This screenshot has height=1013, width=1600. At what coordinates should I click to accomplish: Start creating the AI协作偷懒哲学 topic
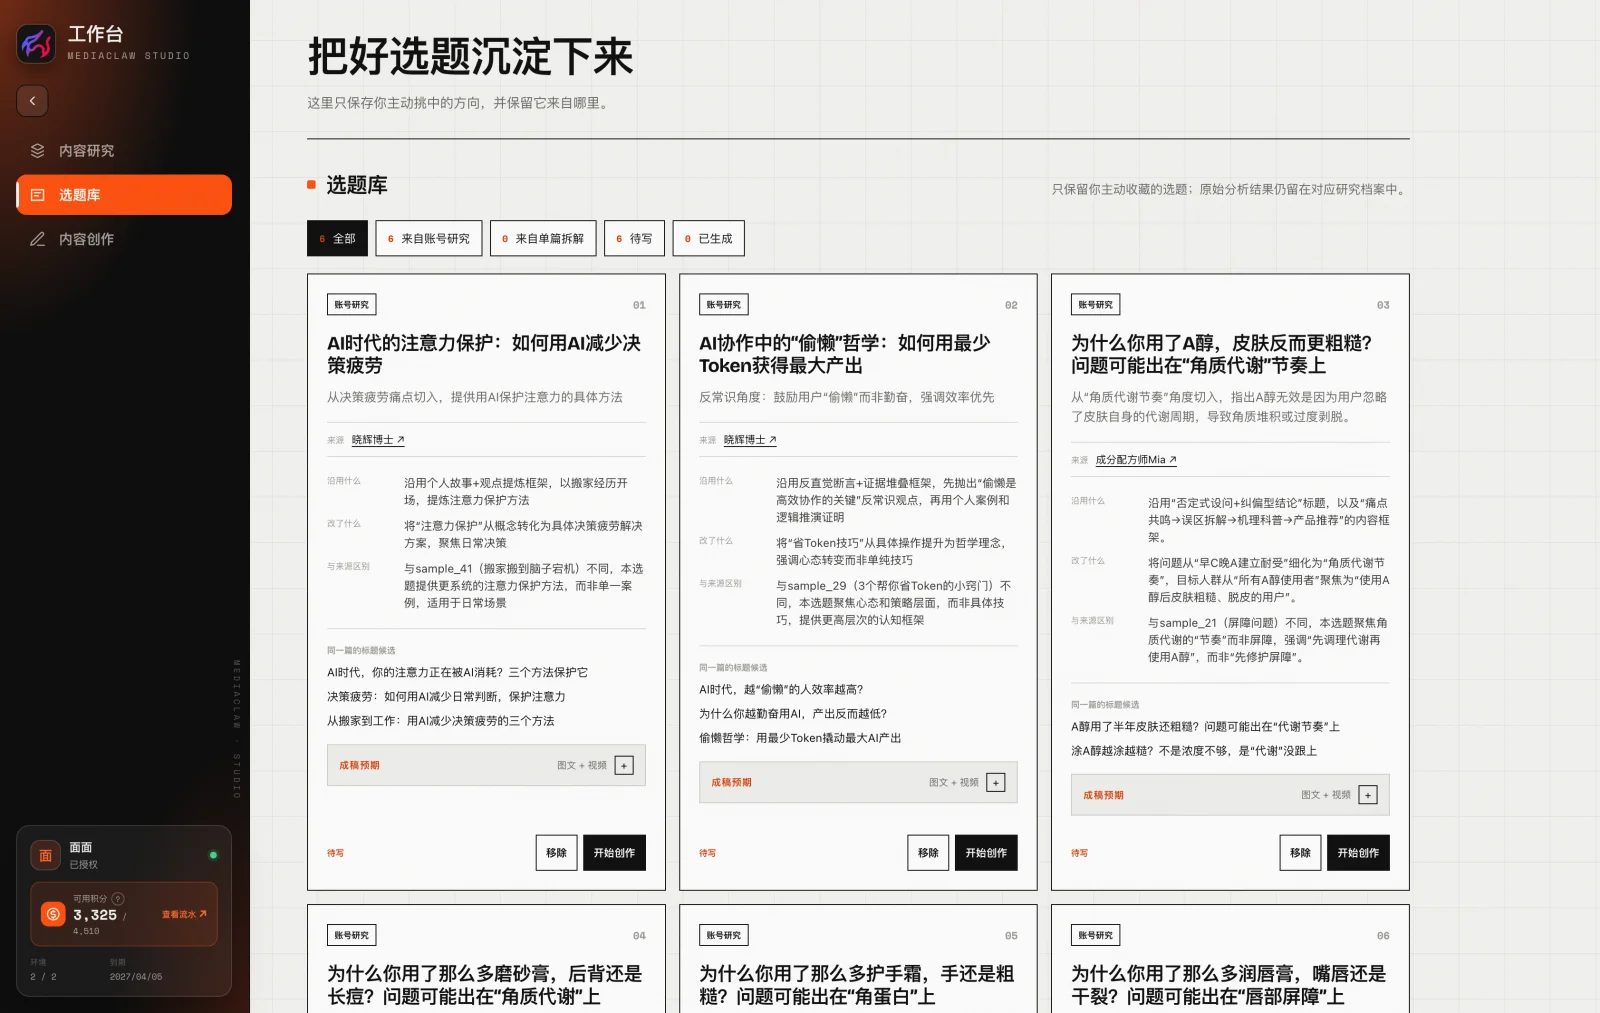pyautogui.click(x=986, y=853)
